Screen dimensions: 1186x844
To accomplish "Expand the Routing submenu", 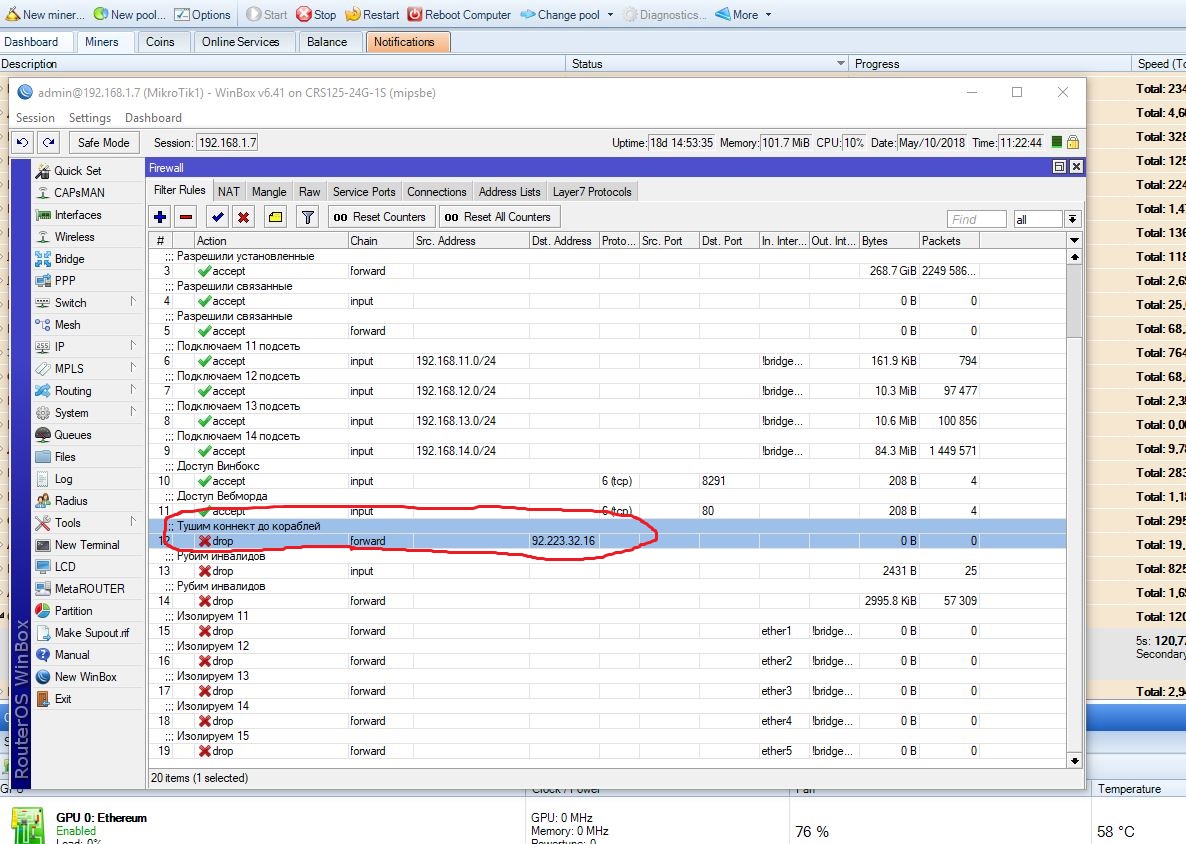I will pos(133,389).
